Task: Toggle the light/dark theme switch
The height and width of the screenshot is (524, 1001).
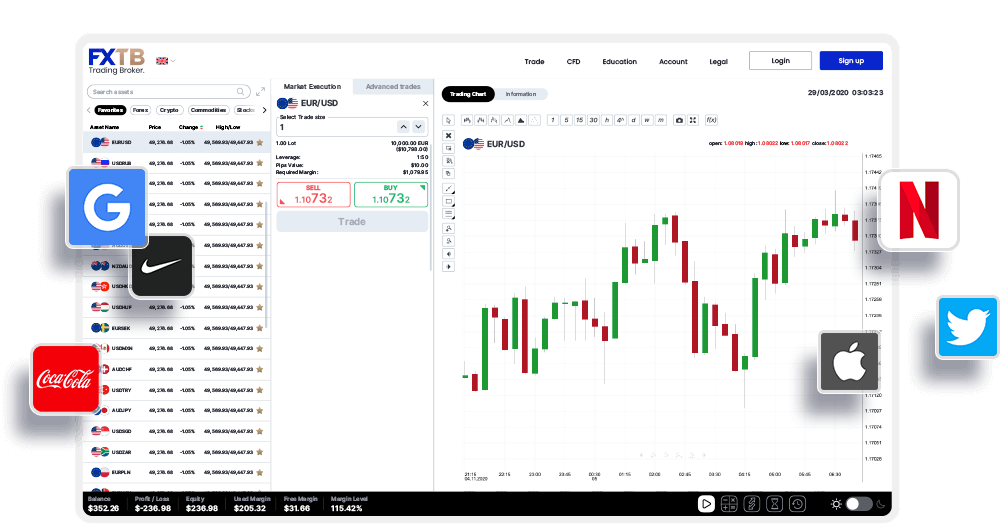Action: coord(859,504)
